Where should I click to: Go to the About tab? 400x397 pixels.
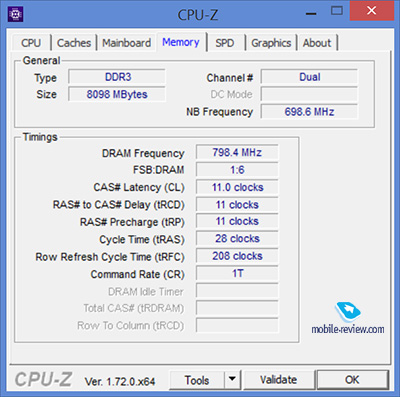coord(317,43)
